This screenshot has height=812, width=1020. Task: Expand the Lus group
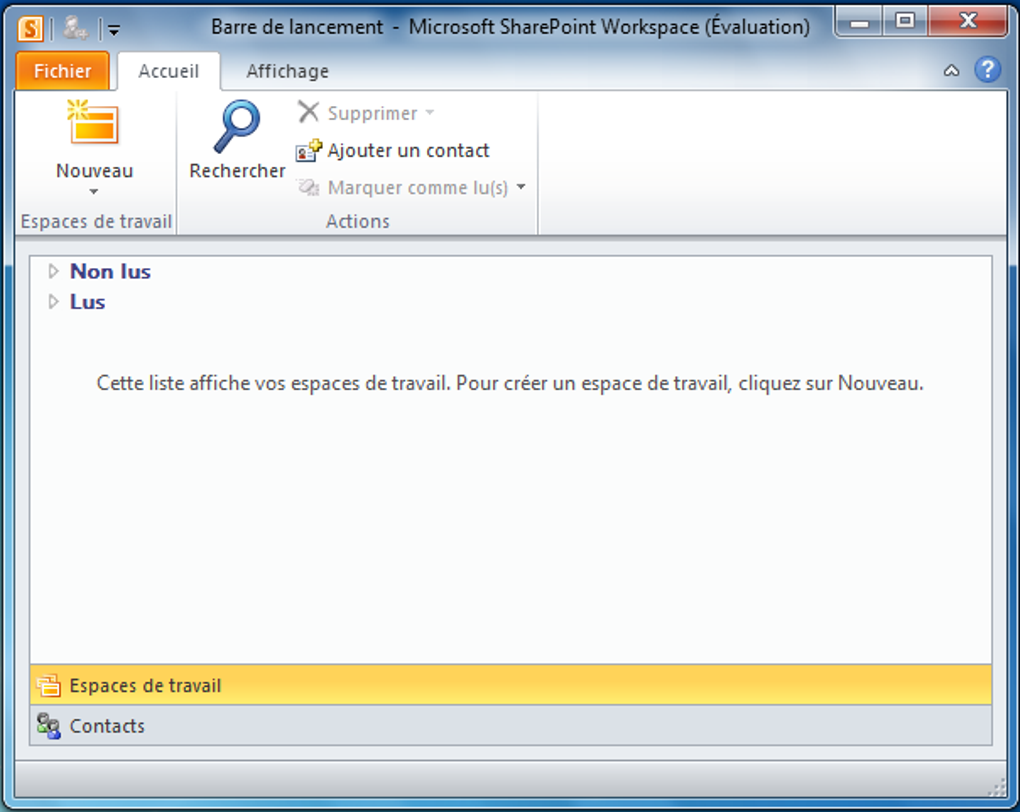pos(53,302)
